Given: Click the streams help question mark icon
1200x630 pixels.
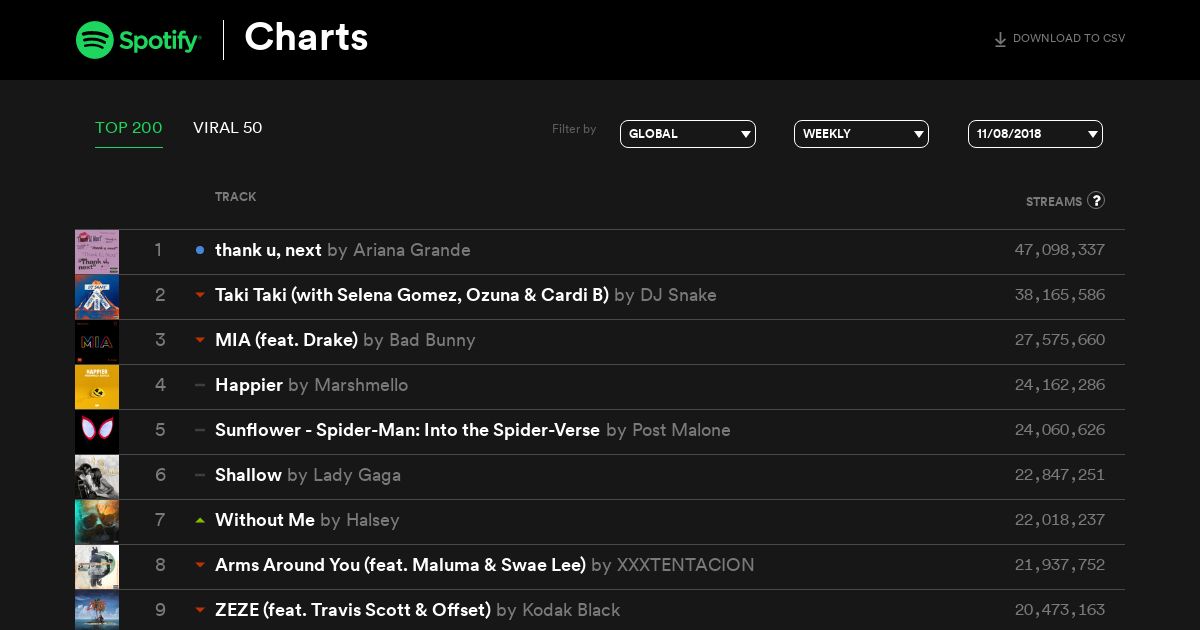Looking at the screenshot, I should pyautogui.click(x=1096, y=200).
